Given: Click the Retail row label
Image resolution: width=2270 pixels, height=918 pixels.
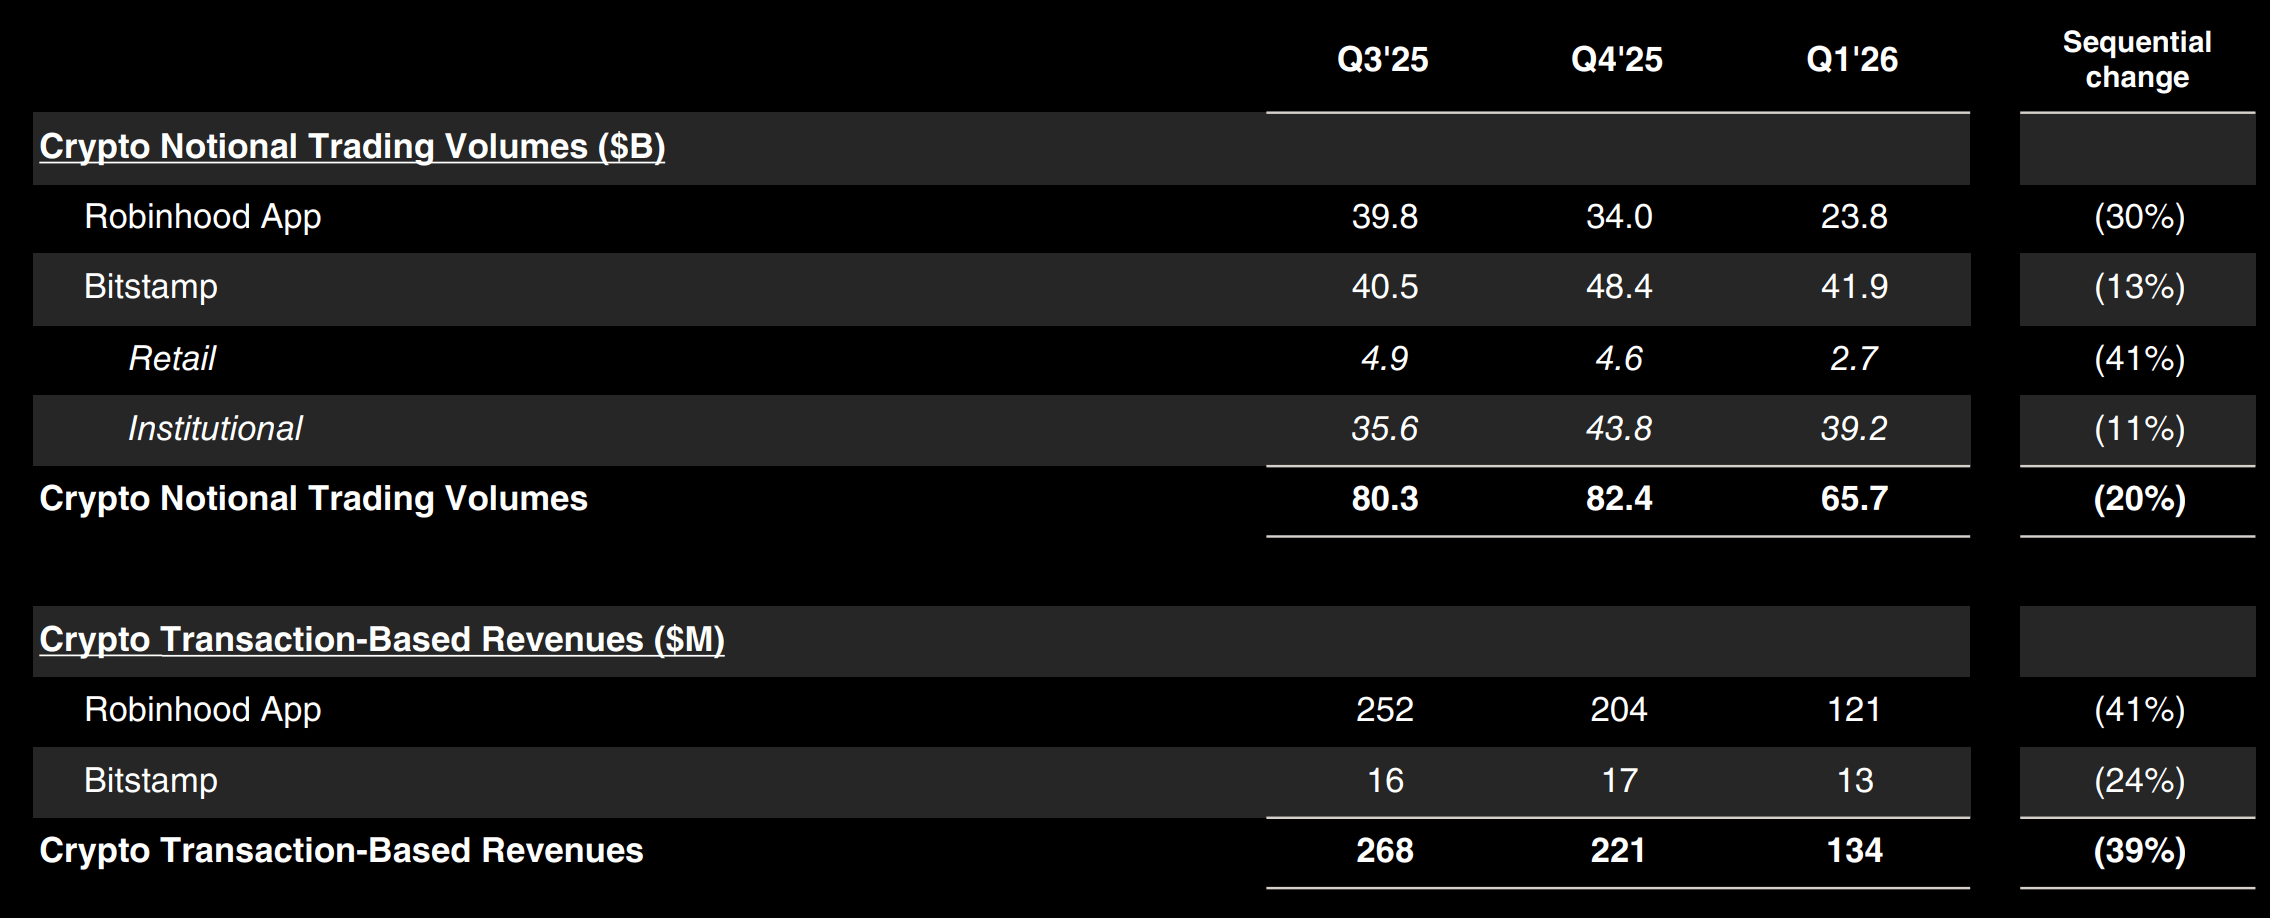Looking at the screenshot, I should point(172,358).
